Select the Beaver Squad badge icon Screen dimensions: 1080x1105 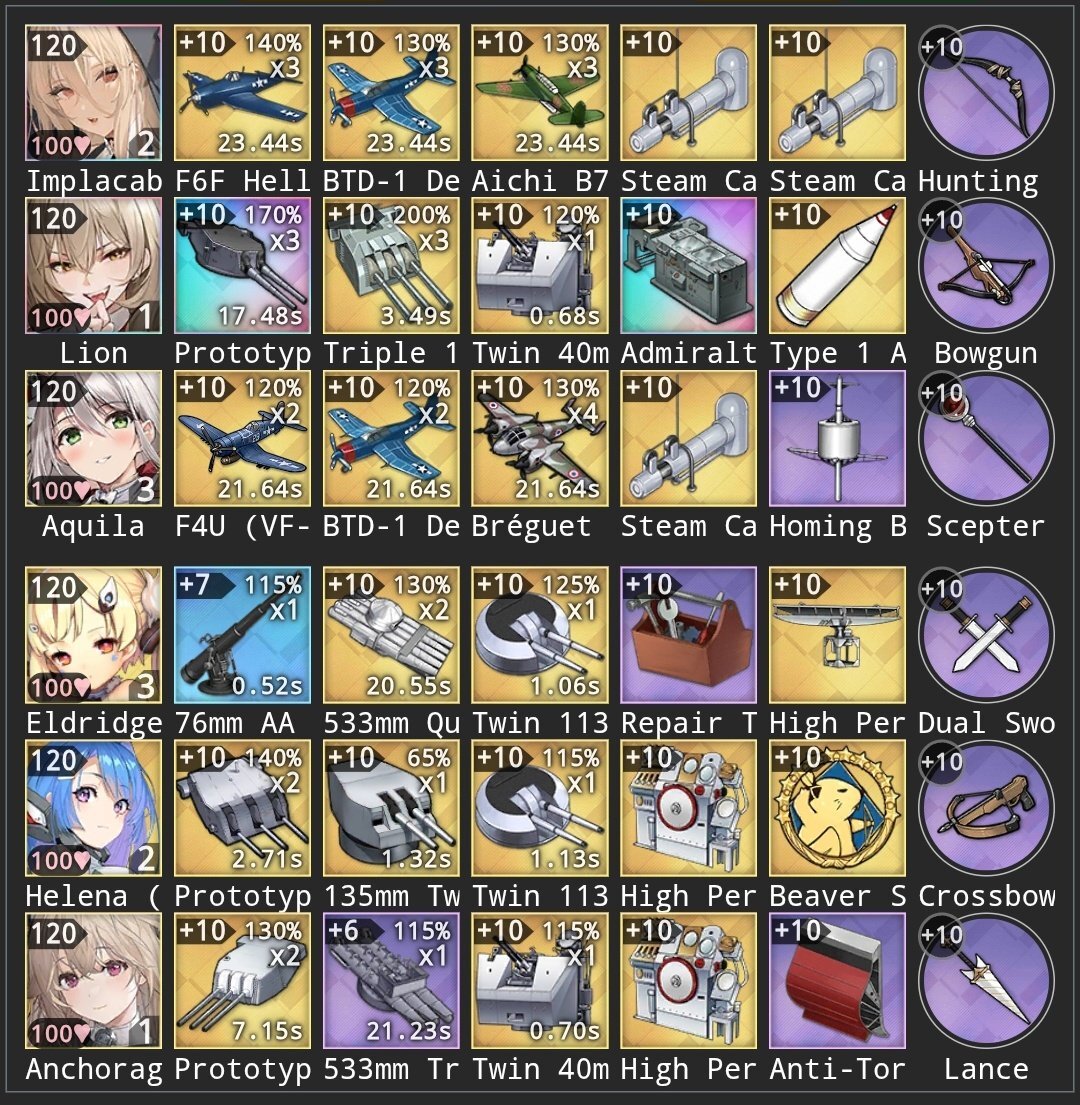pyautogui.click(x=837, y=808)
